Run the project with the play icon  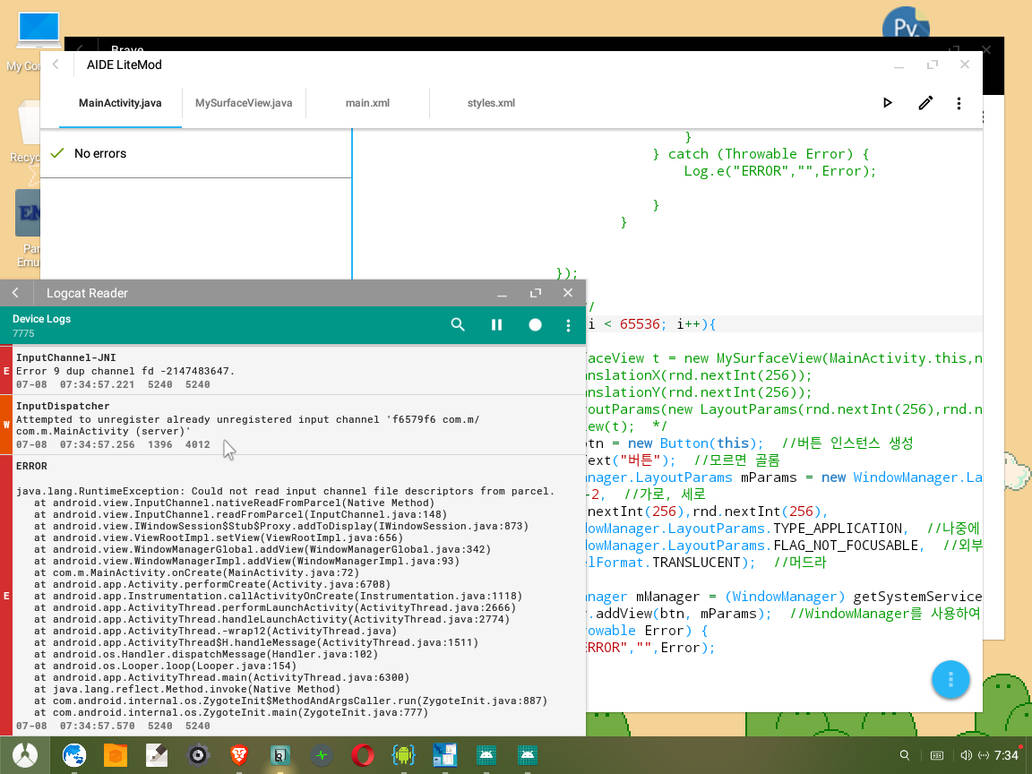click(x=887, y=103)
